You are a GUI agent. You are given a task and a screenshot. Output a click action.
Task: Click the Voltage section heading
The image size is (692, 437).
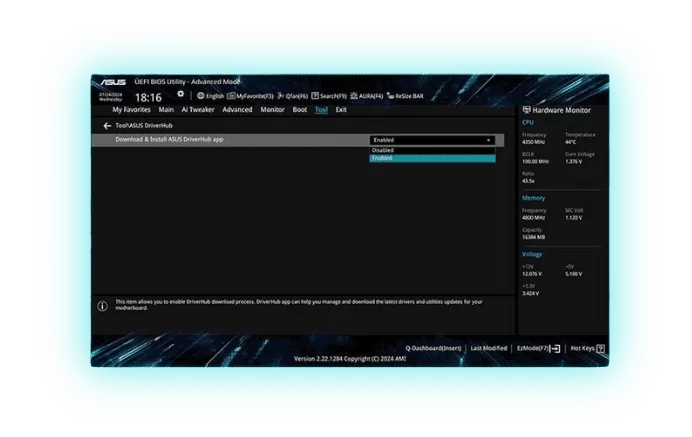532,254
